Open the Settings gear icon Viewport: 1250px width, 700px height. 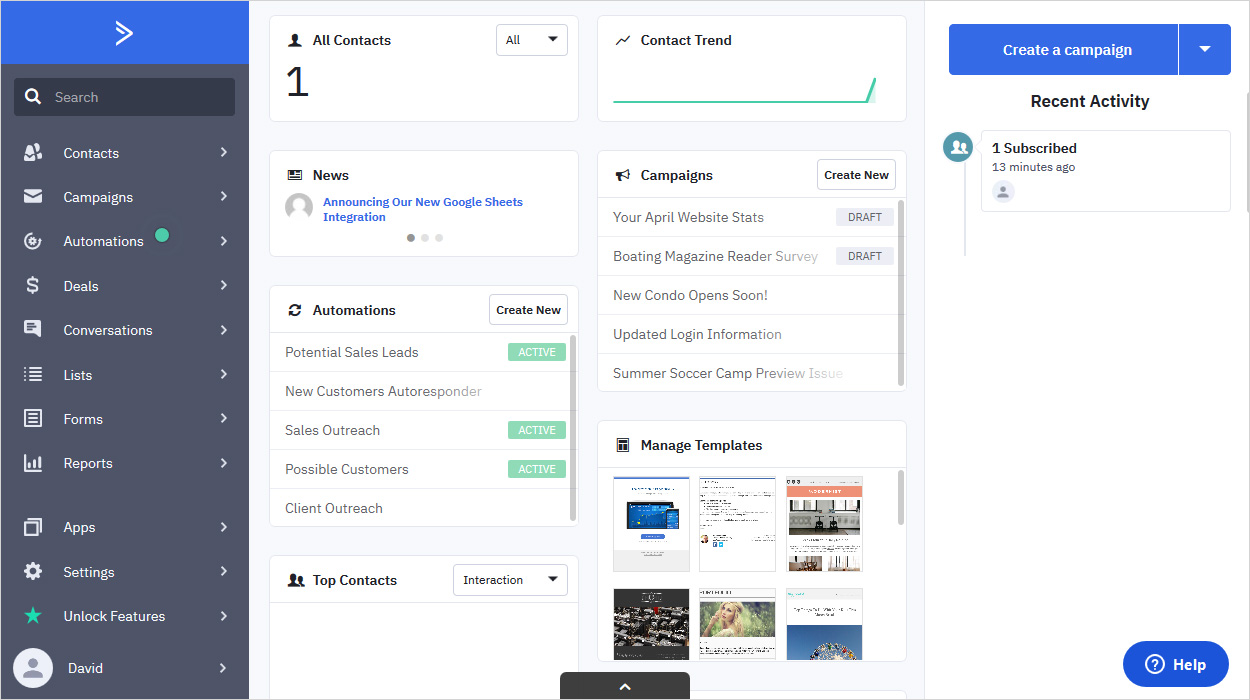pyautogui.click(x=33, y=572)
